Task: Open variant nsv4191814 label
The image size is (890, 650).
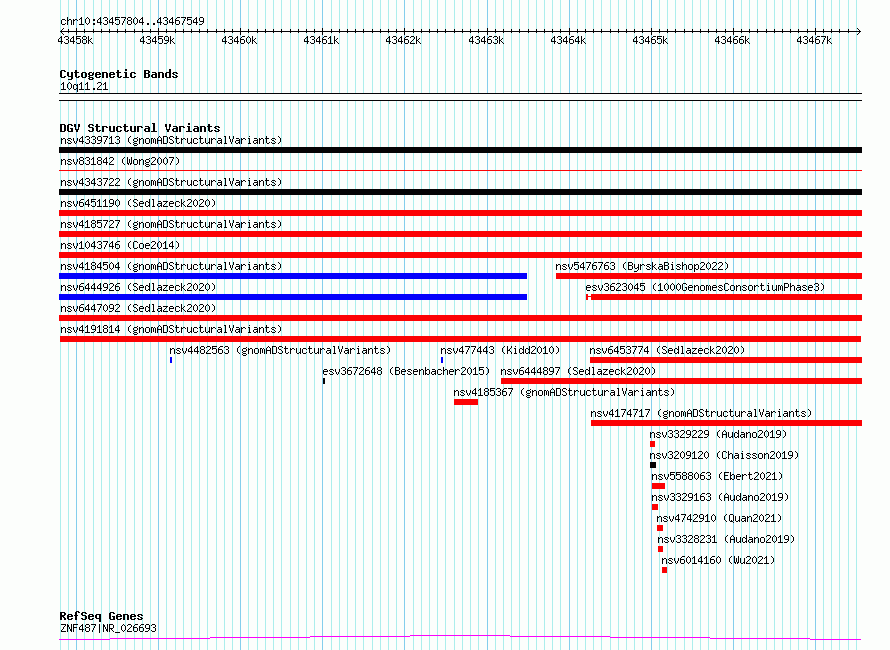Action: coord(171,329)
